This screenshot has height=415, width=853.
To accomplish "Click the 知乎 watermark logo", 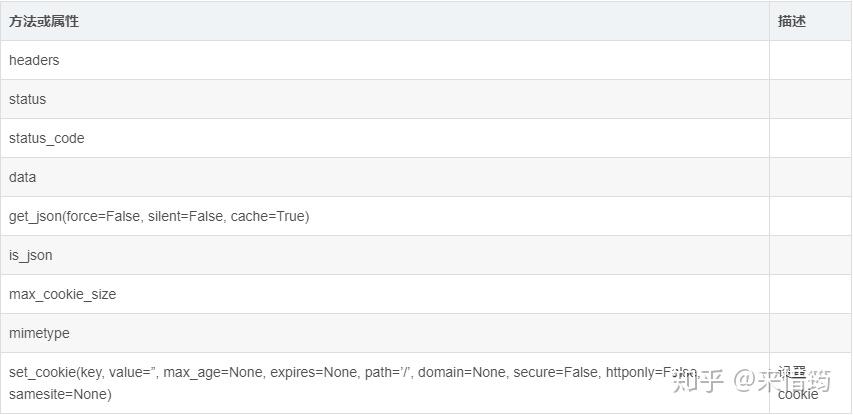I will (x=698, y=379).
